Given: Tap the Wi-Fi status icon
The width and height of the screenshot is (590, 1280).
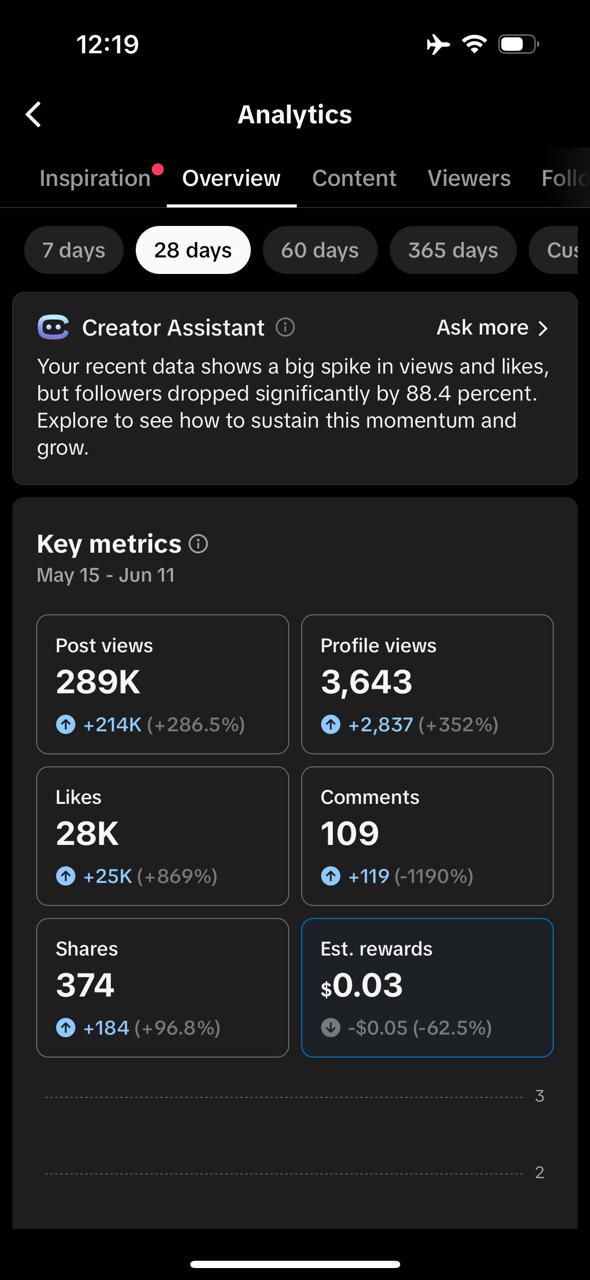Looking at the screenshot, I should [x=474, y=44].
